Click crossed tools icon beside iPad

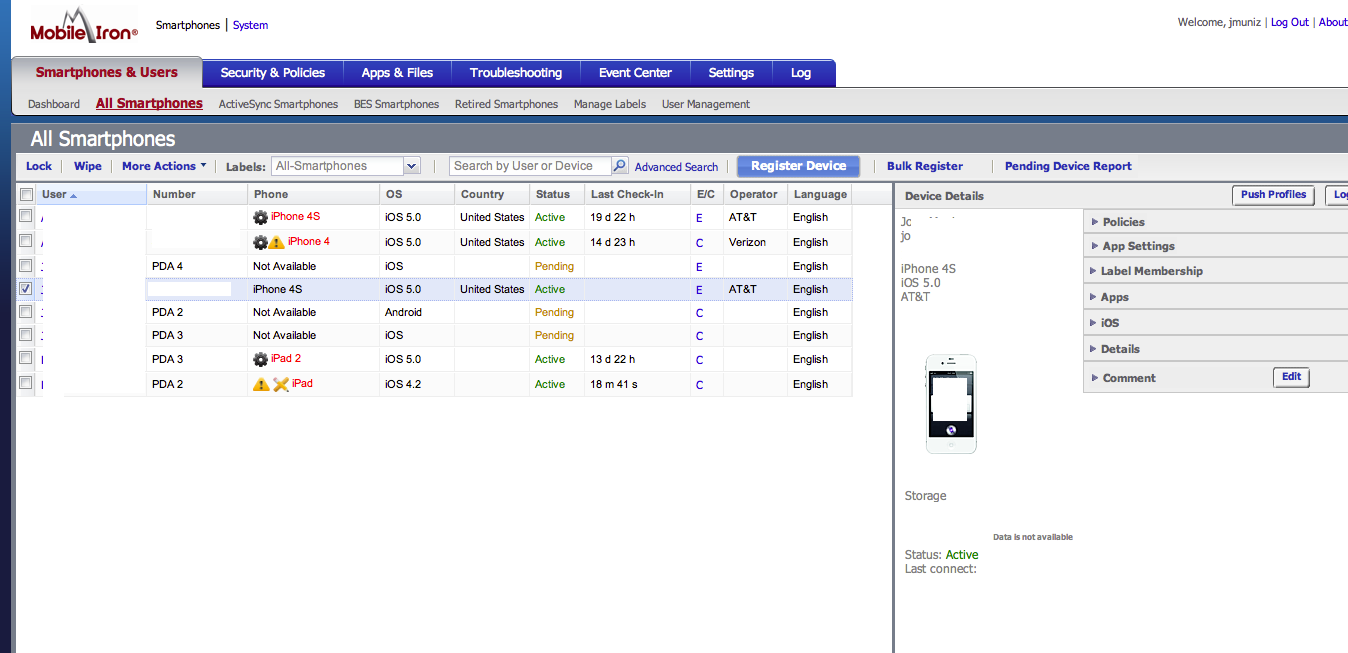pos(281,384)
